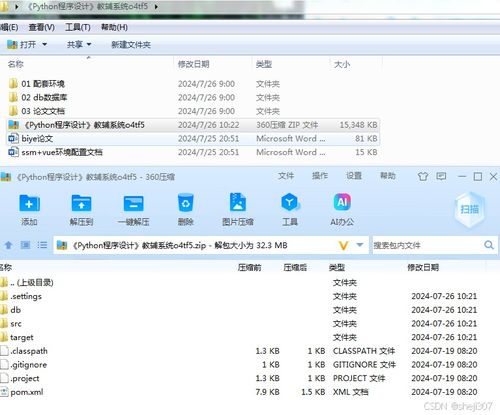Click the 2024/7/26 10:22 date cell
Screen dimensions: 500x415
(208, 125)
